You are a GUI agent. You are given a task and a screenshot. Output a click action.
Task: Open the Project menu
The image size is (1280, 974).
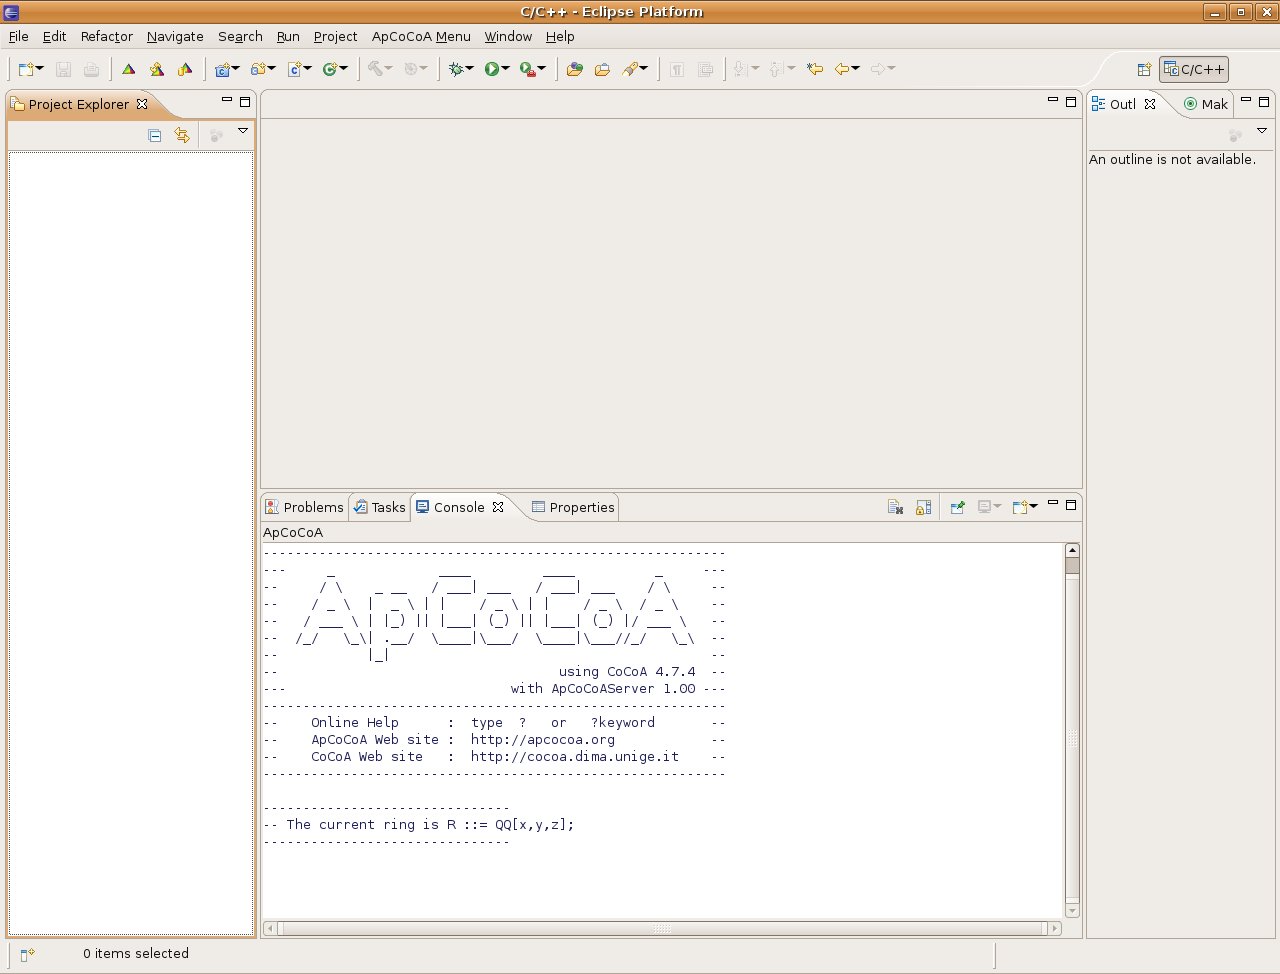(335, 36)
